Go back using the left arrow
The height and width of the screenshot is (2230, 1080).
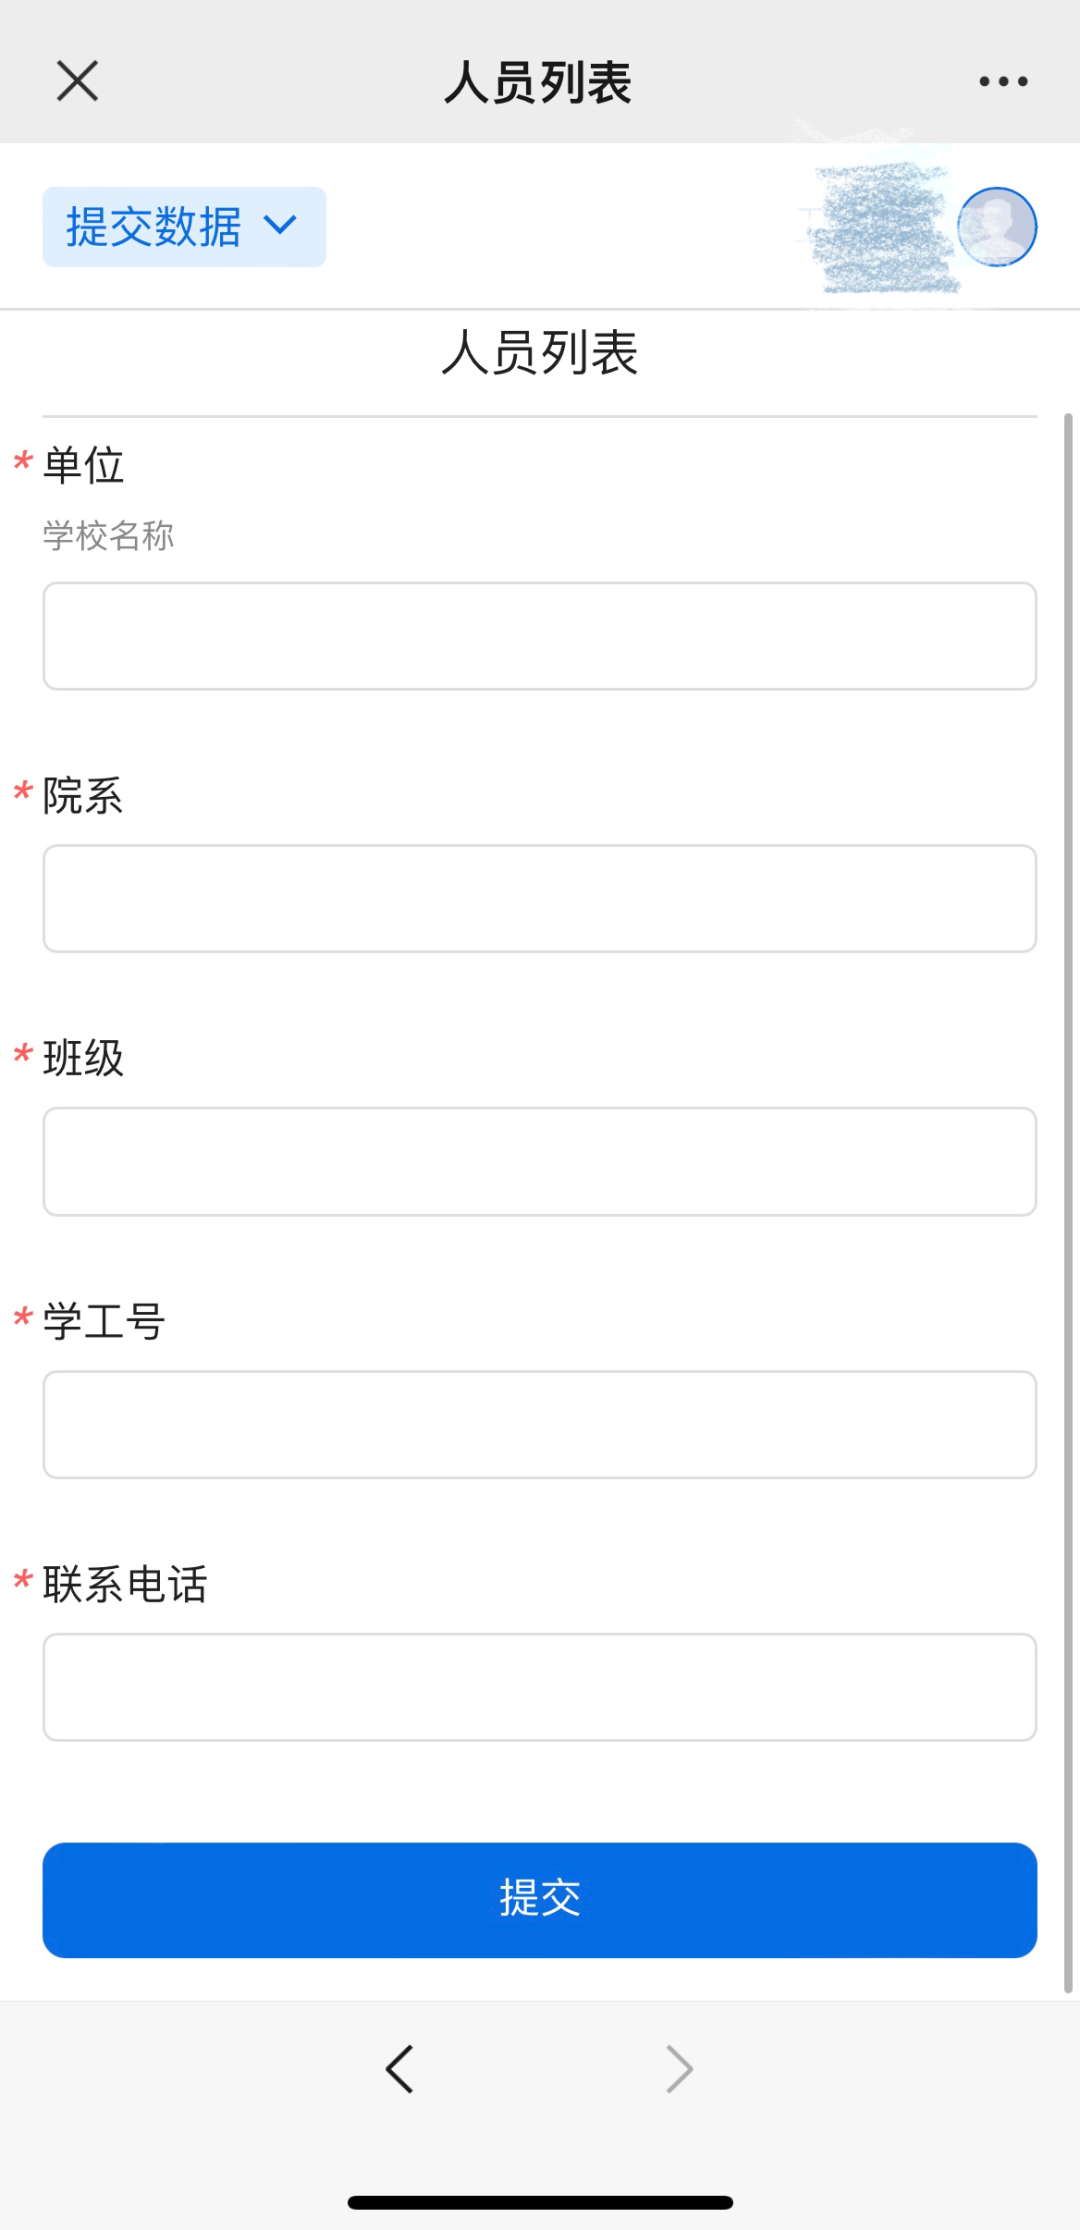(400, 2068)
